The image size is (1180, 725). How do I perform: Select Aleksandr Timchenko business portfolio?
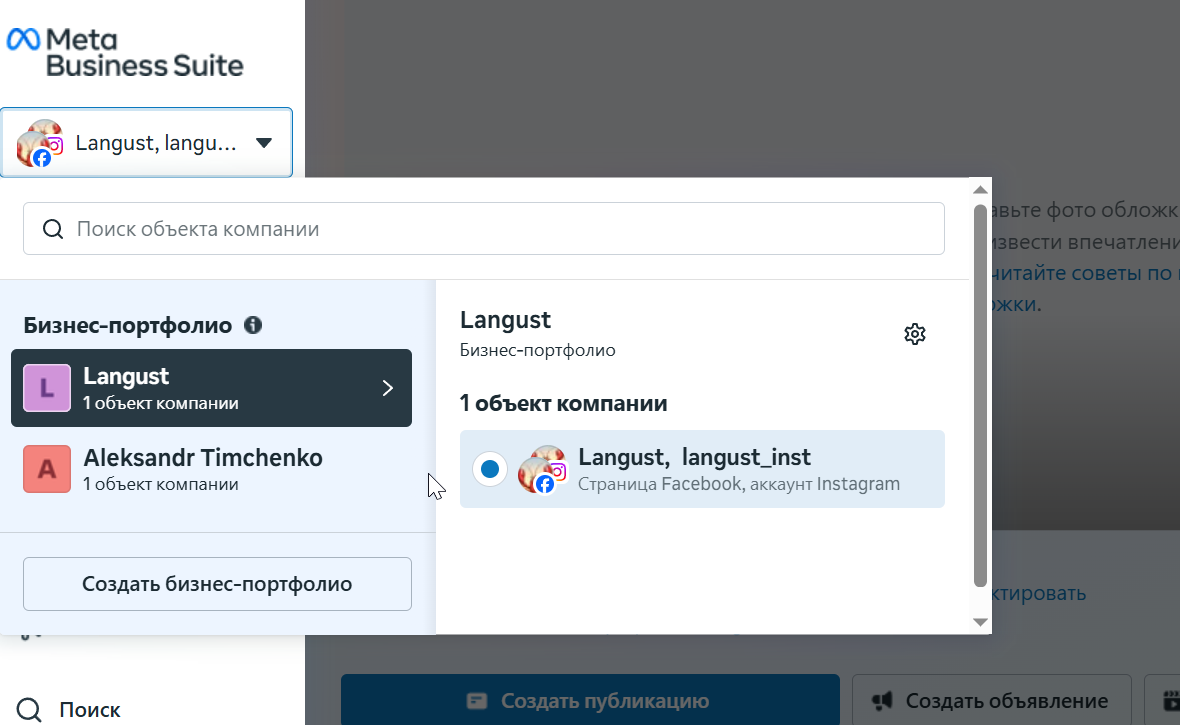211,469
